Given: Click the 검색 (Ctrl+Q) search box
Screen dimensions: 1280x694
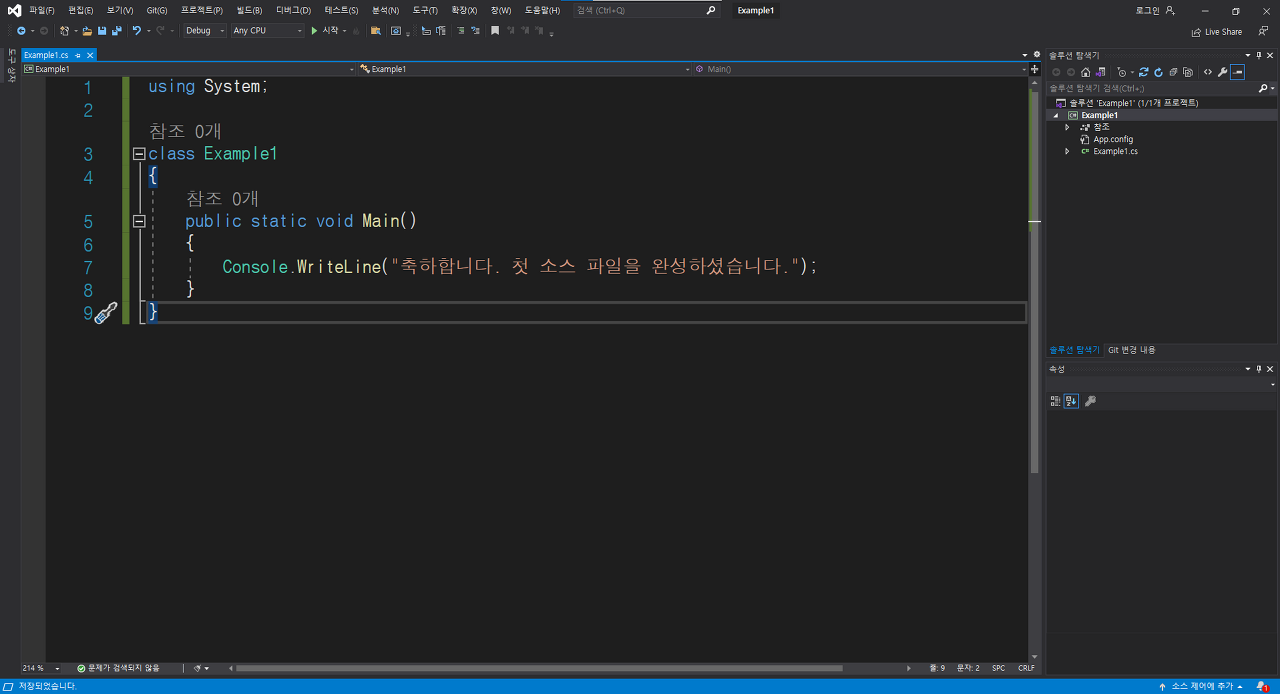Looking at the screenshot, I should 647,10.
